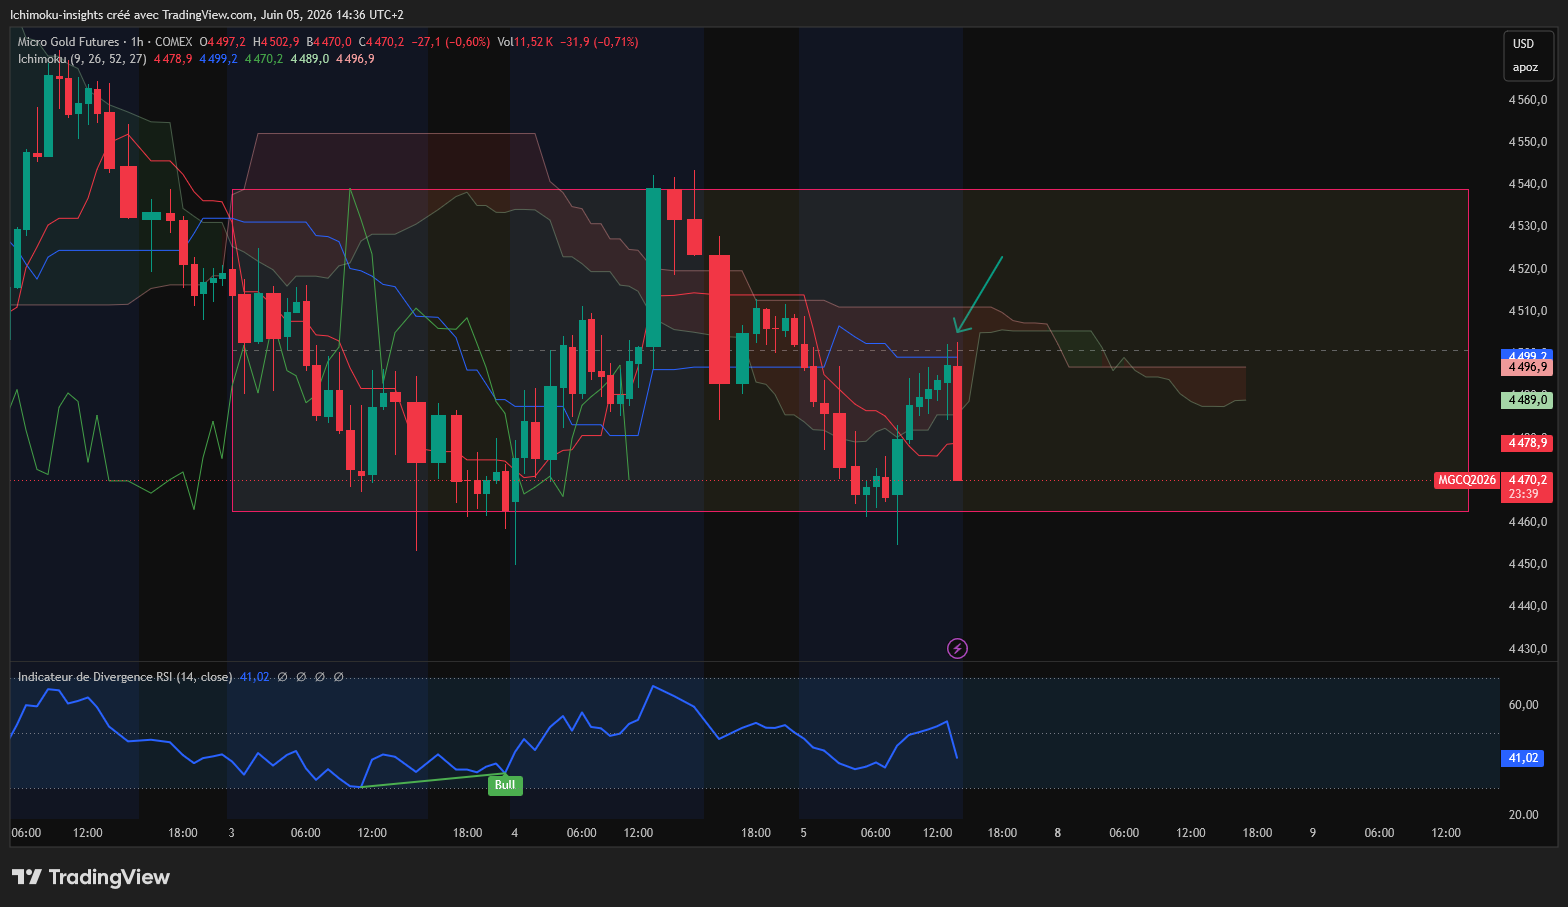
Task: Click 60,00 on the RSI scale
Action: point(1523,705)
